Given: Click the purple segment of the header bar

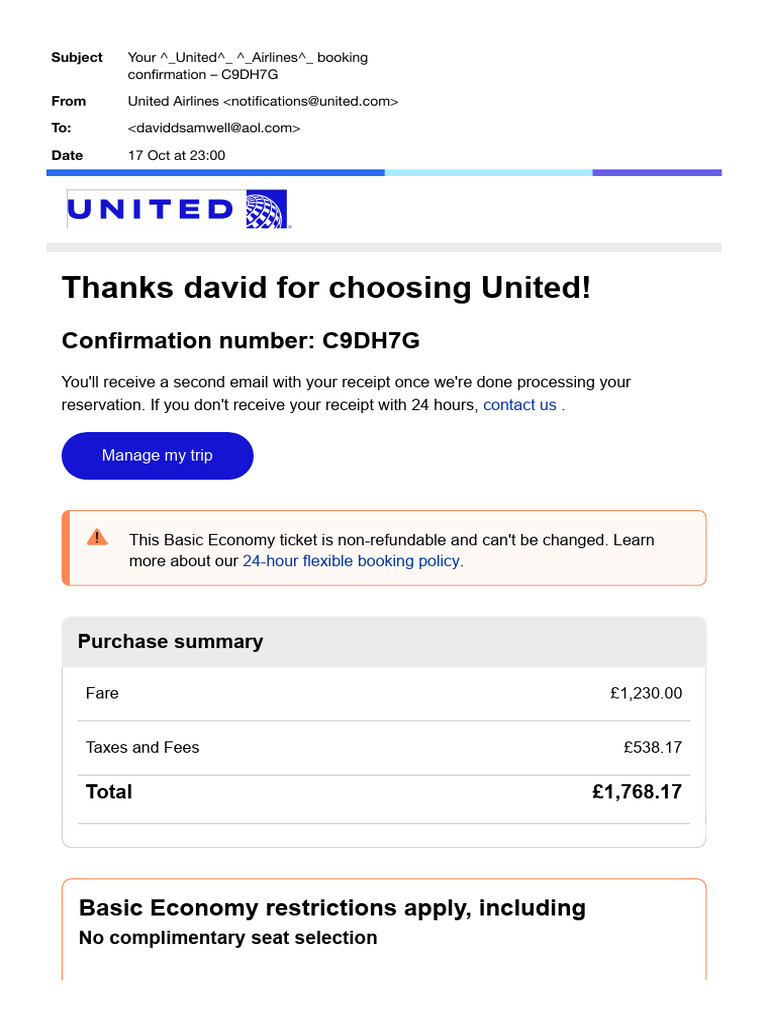Looking at the screenshot, I should point(656,173).
